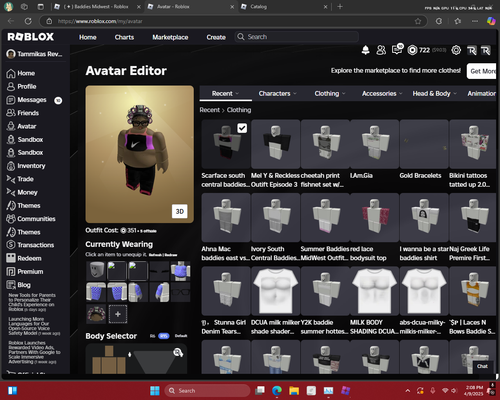Open the settings gear icon in header

pyautogui.click(x=456, y=50)
